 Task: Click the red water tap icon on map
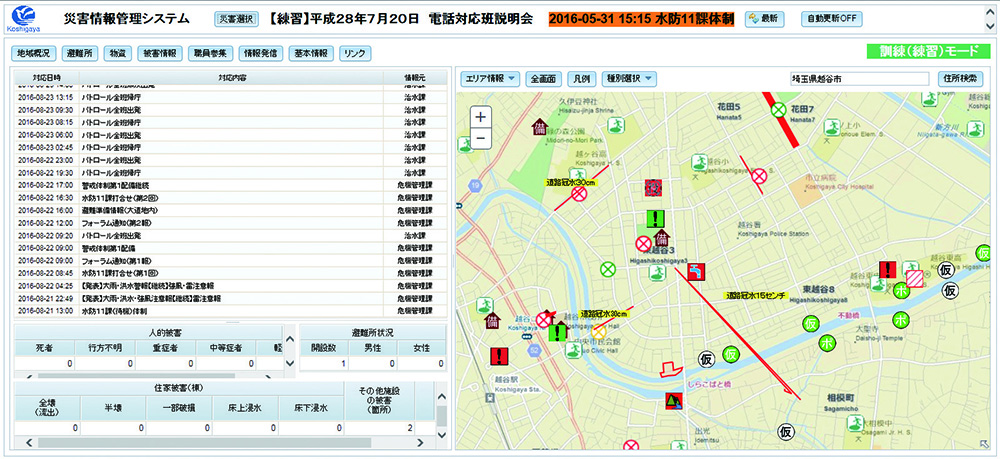pos(698,271)
